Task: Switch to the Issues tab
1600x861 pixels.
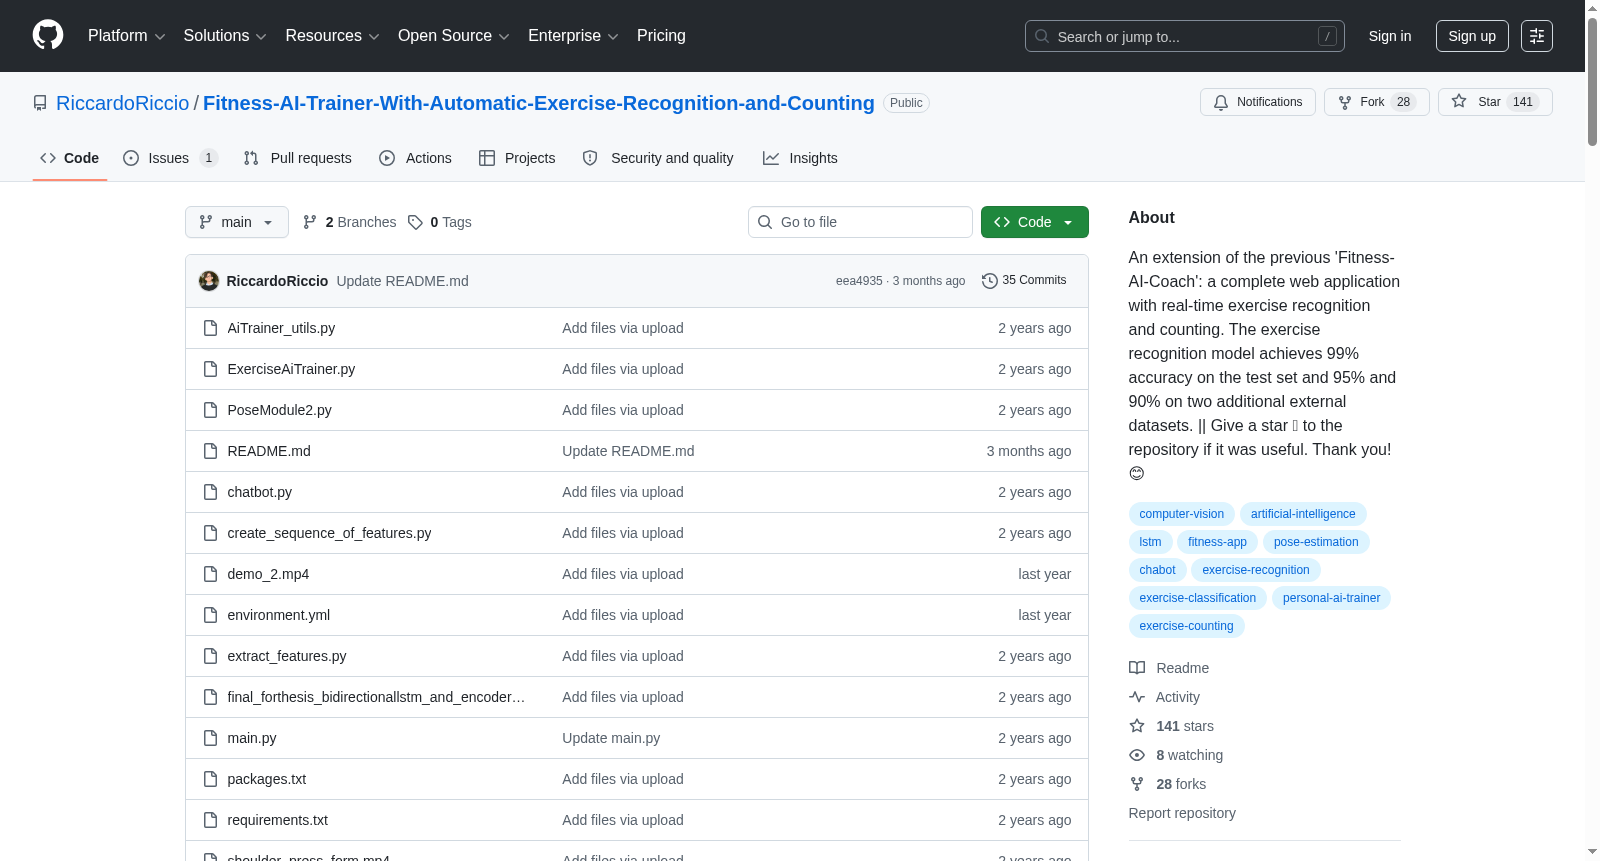Action: point(170,158)
